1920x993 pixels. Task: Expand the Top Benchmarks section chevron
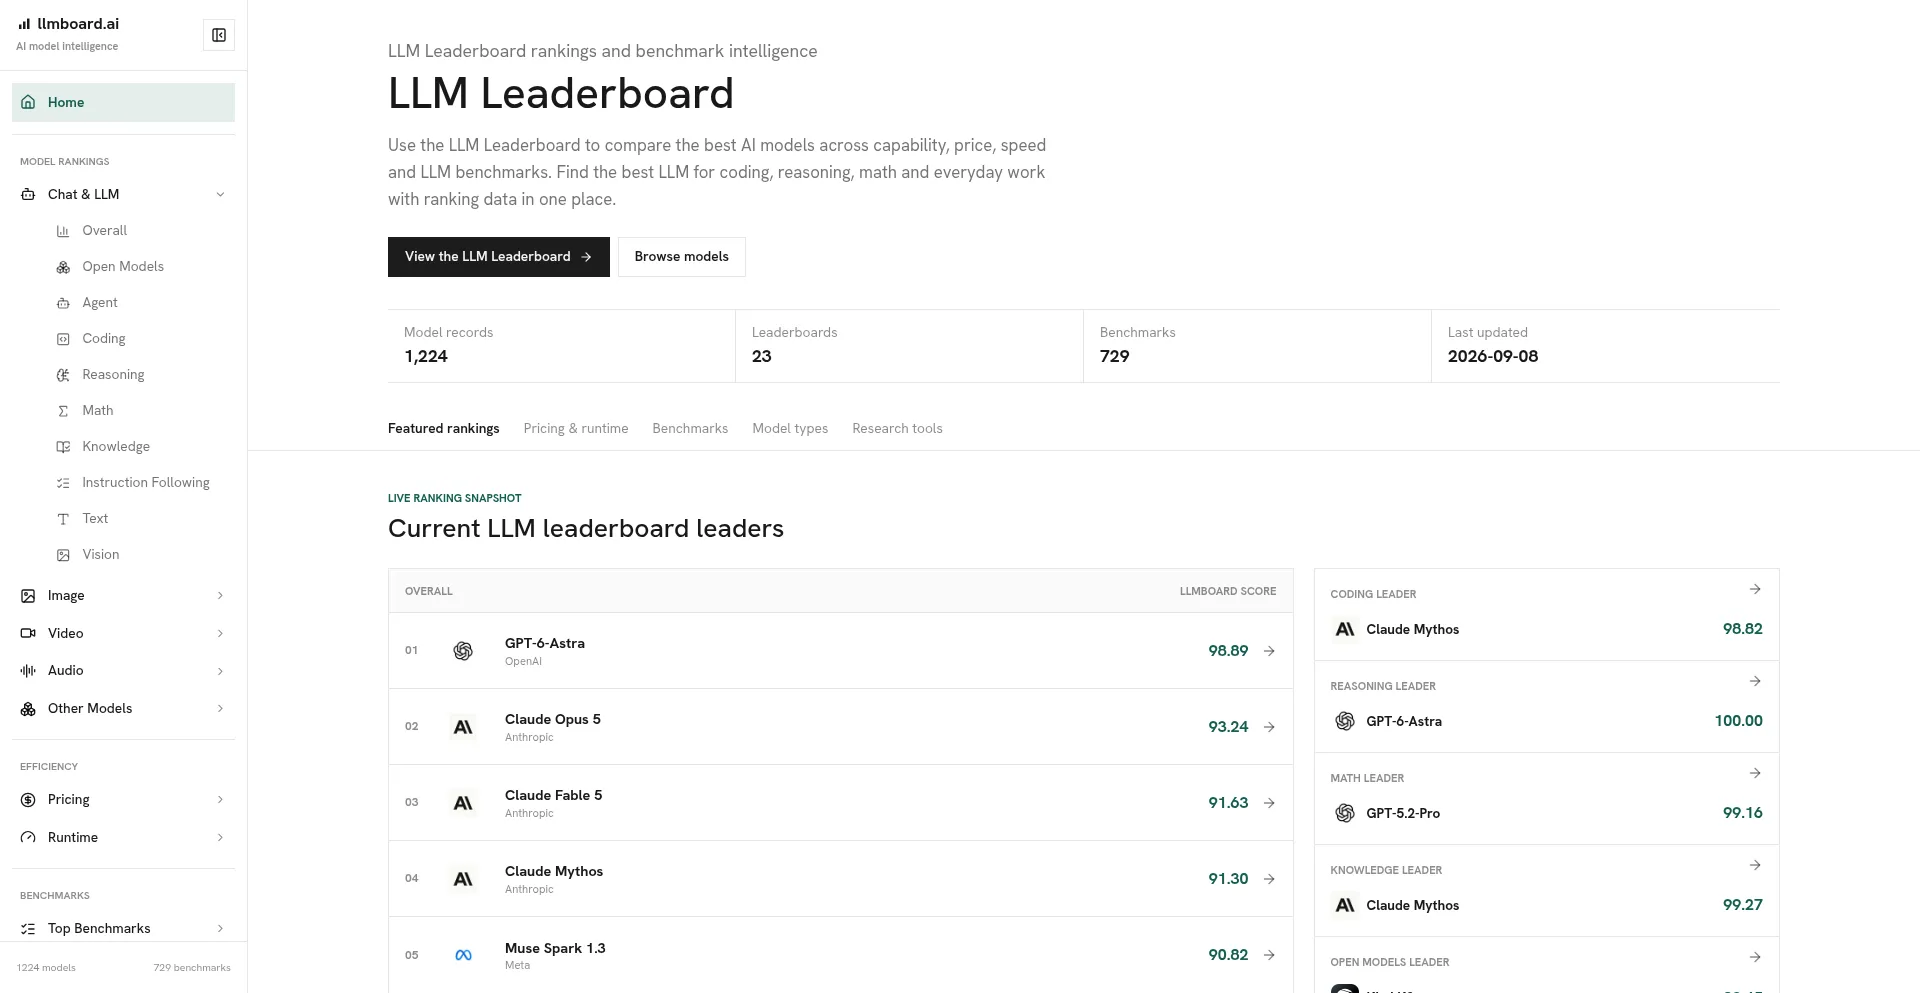point(220,929)
